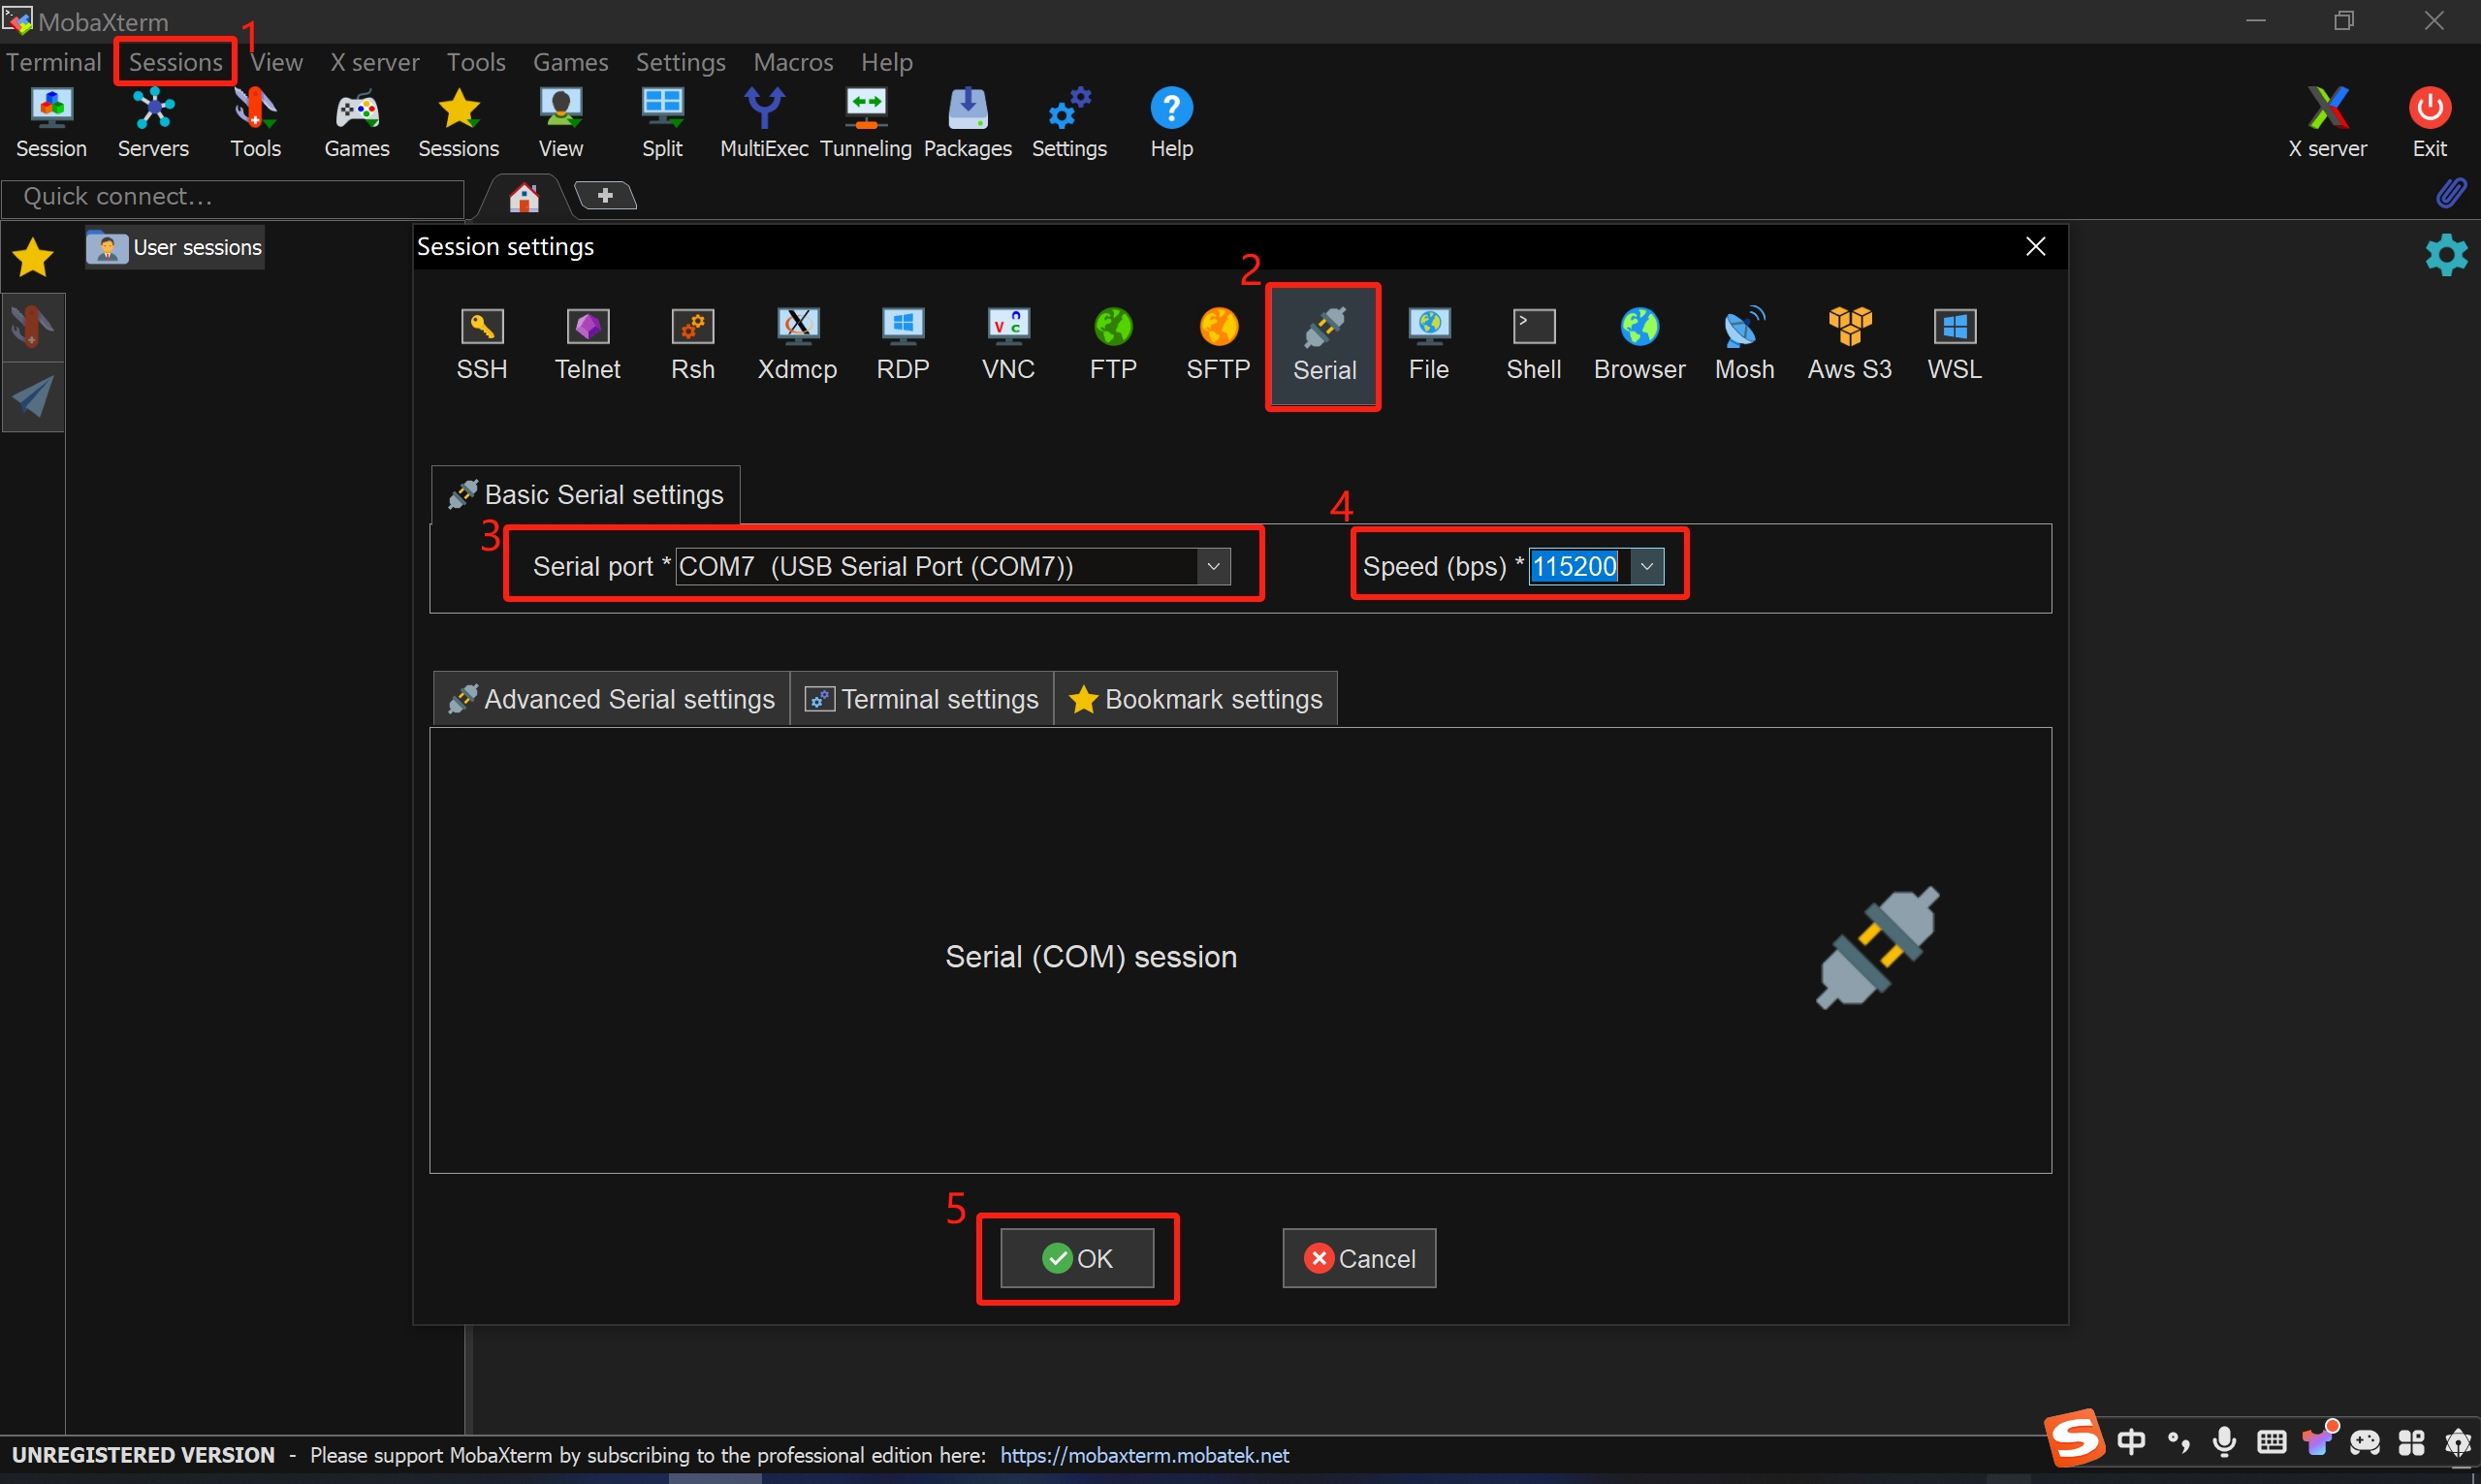Viewport: 2481px width, 1484px height.
Task: Click the Serial port COM7 field
Action: (953, 566)
